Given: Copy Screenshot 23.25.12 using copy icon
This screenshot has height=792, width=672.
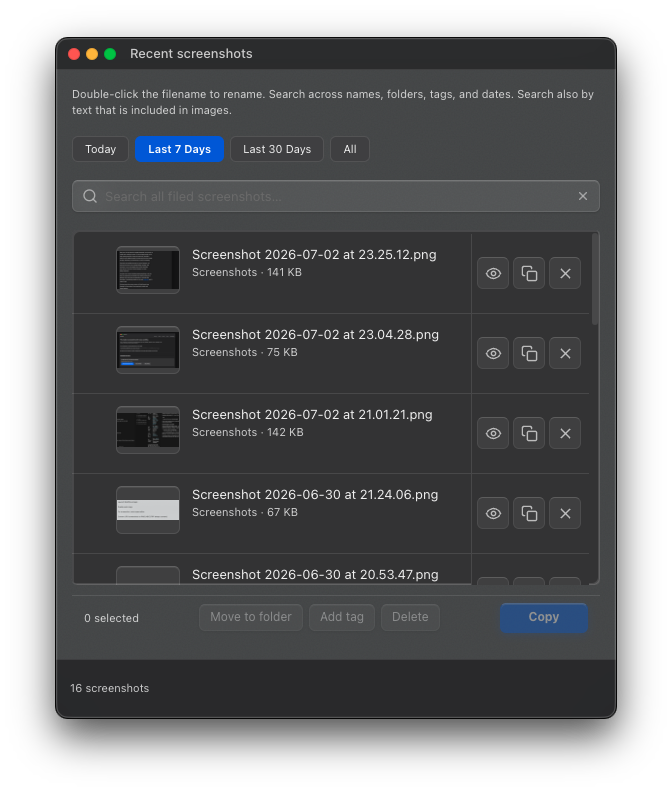Looking at the screenshot, I should 529,273.
